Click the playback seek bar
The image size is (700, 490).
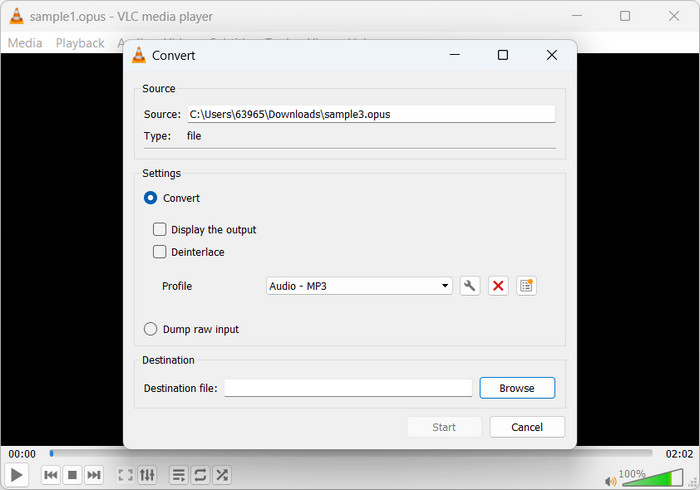(351, 453)
